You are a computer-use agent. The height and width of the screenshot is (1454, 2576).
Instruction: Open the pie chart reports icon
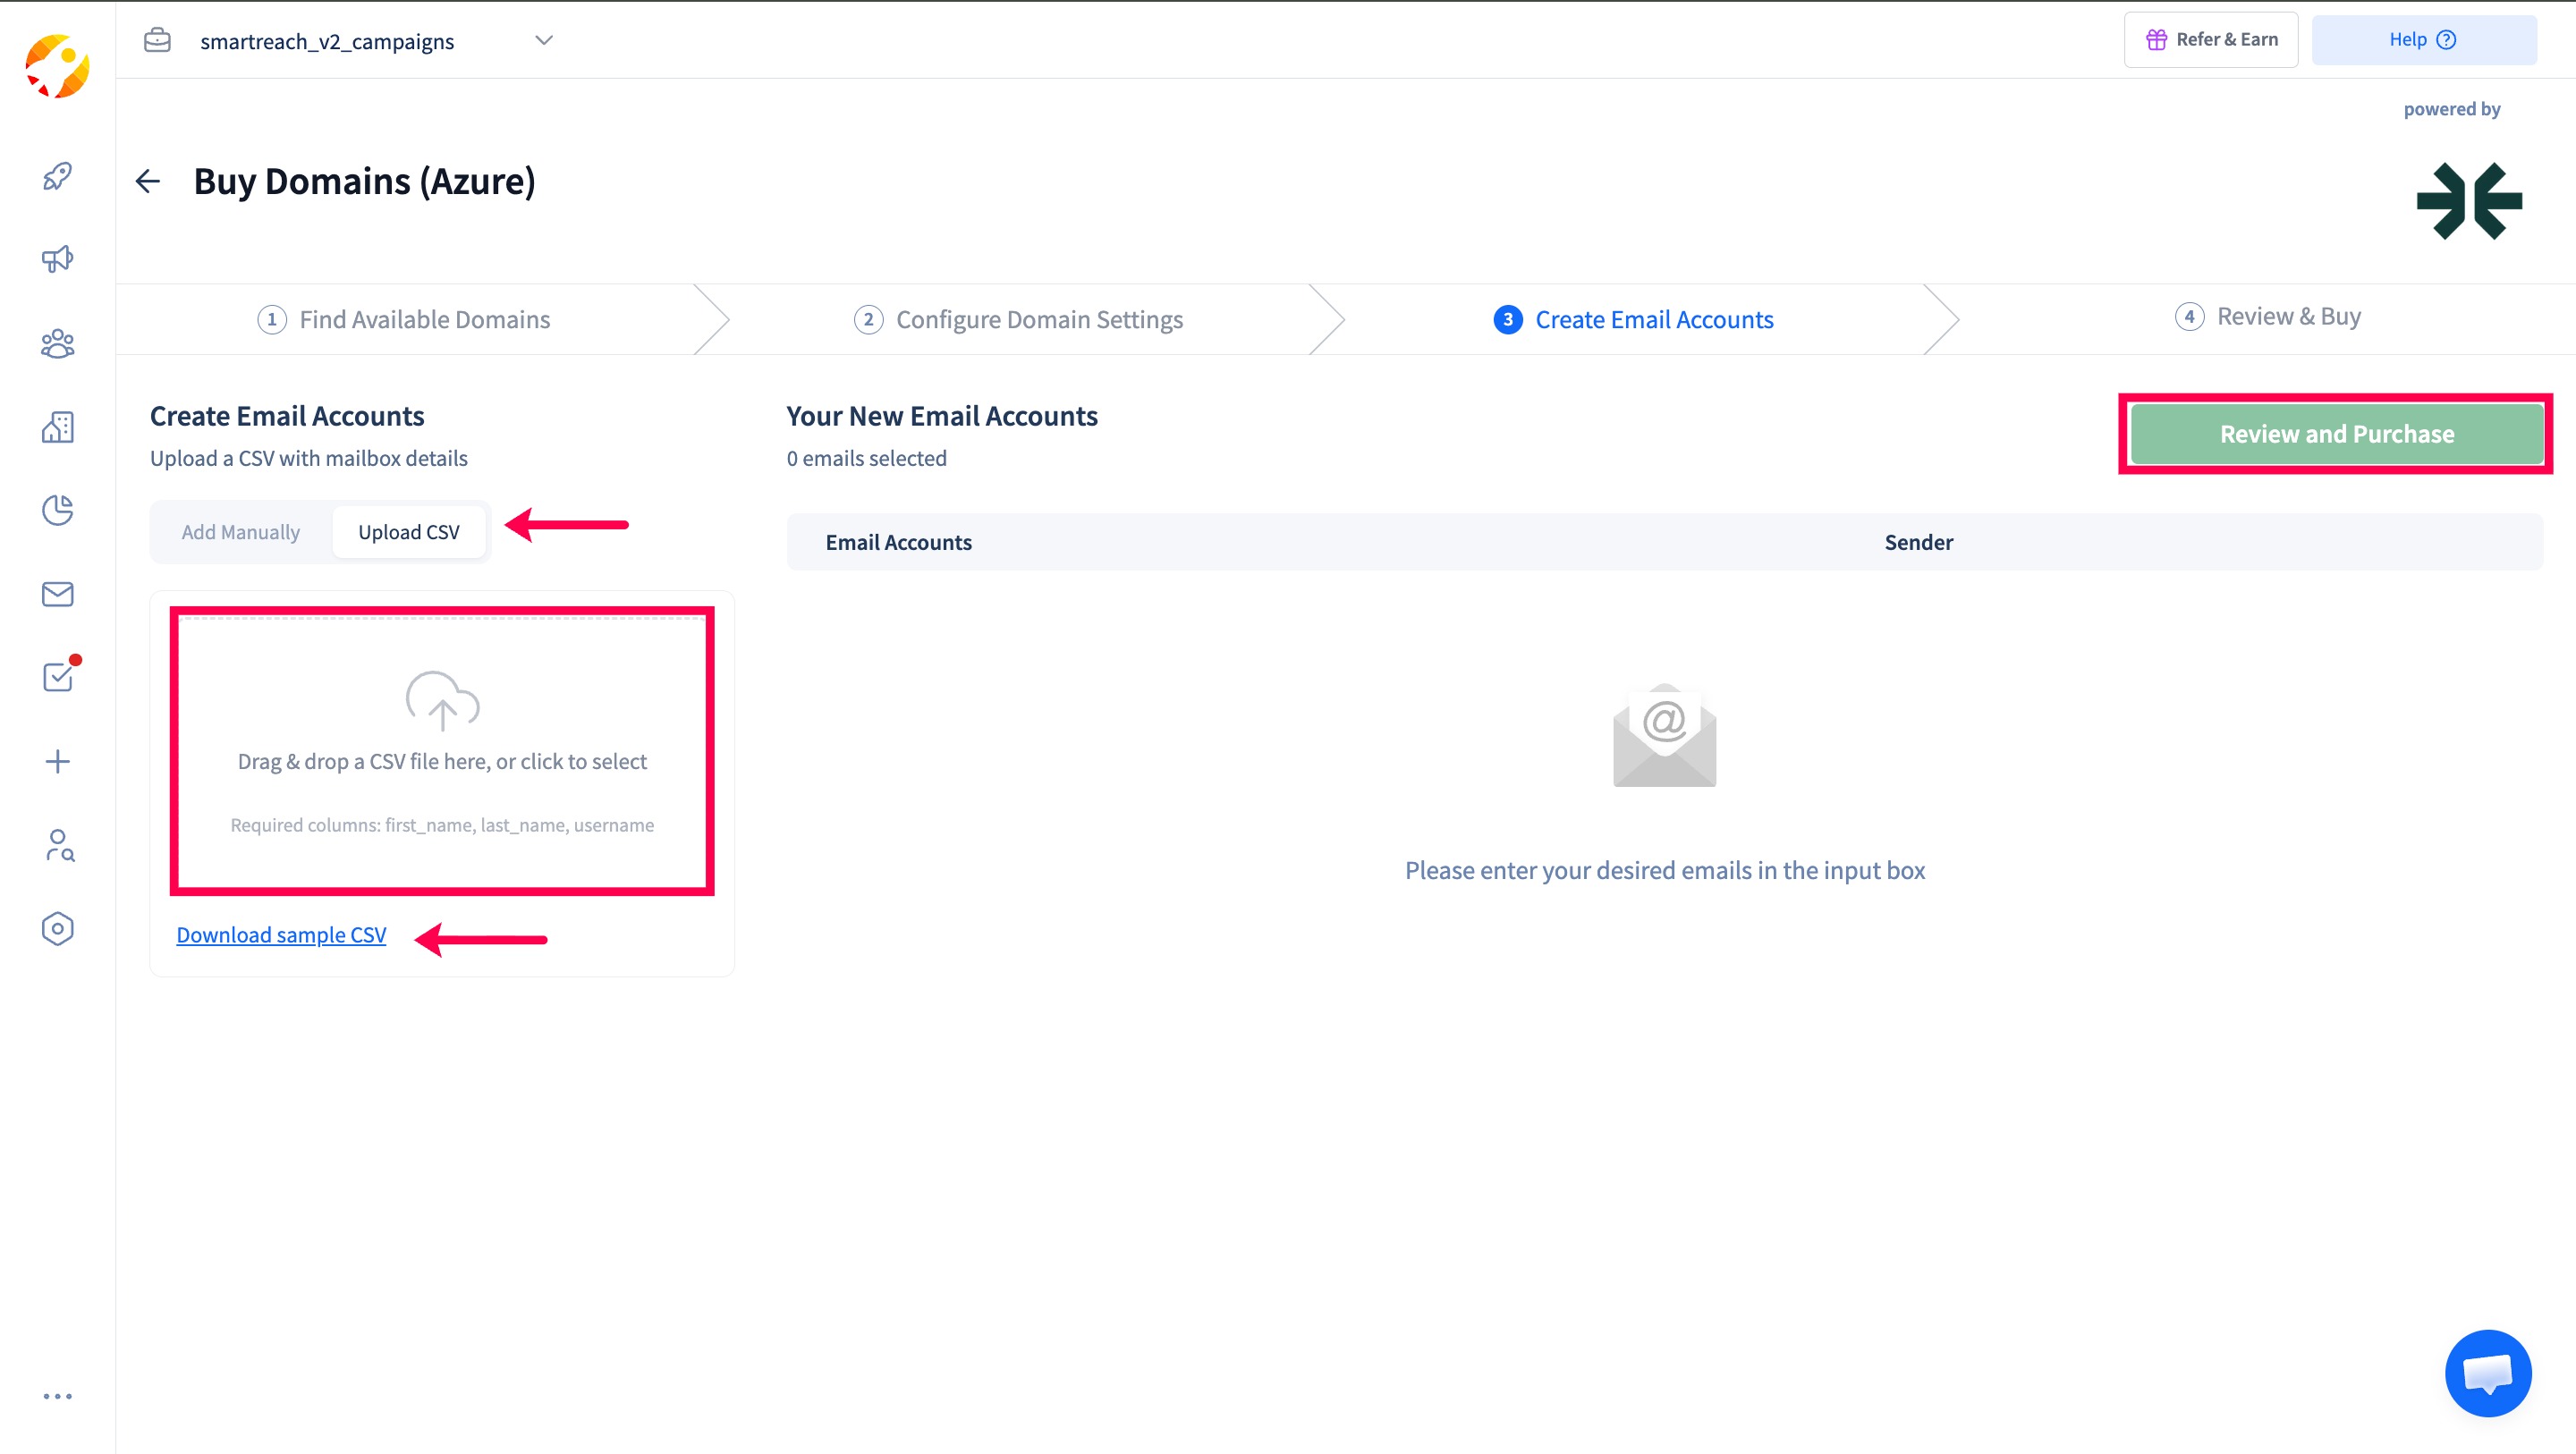57,510
